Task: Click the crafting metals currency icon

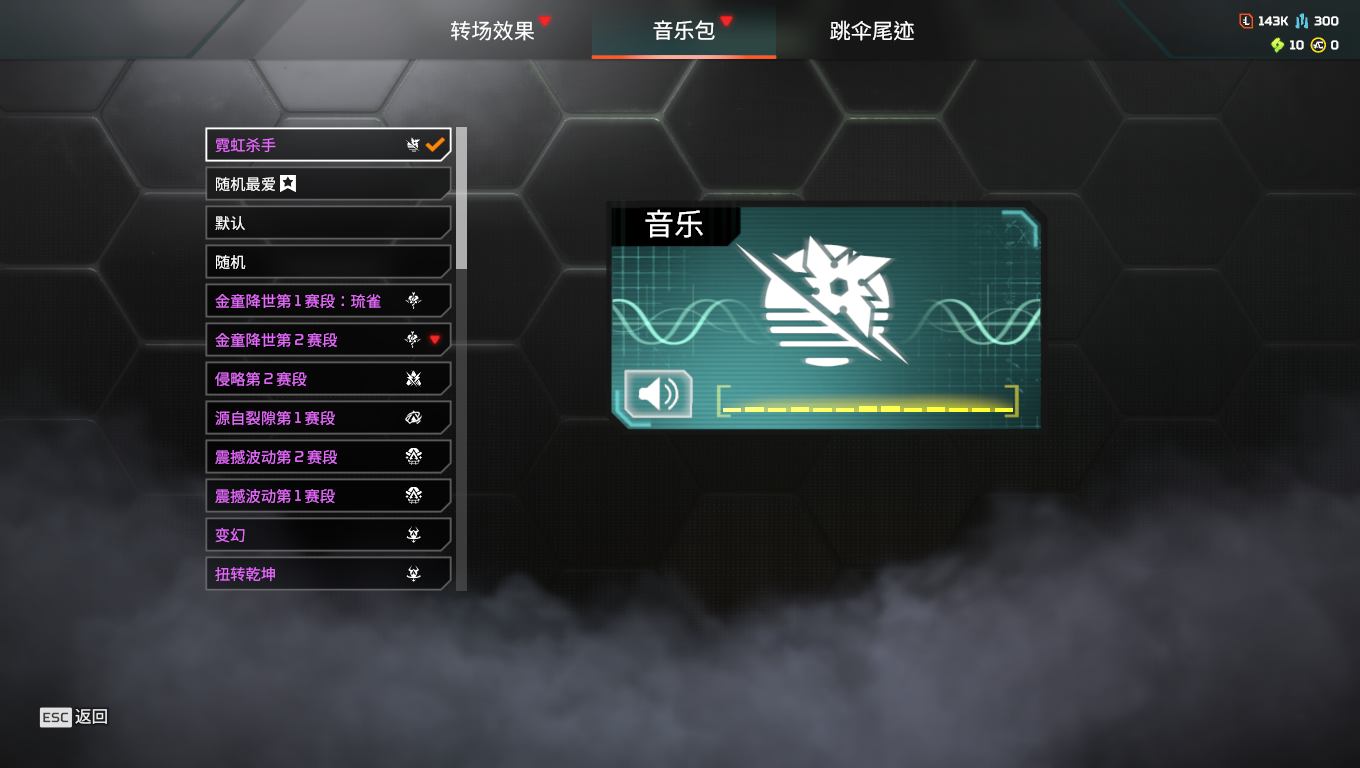Action: [x=1301, y=21]
